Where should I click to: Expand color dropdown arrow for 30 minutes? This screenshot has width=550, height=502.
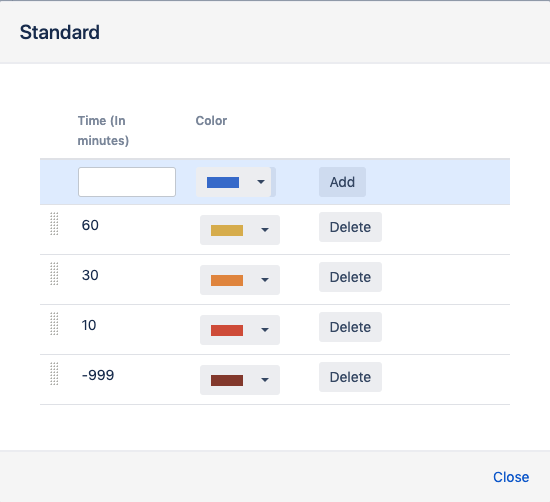tap(265, 280)
